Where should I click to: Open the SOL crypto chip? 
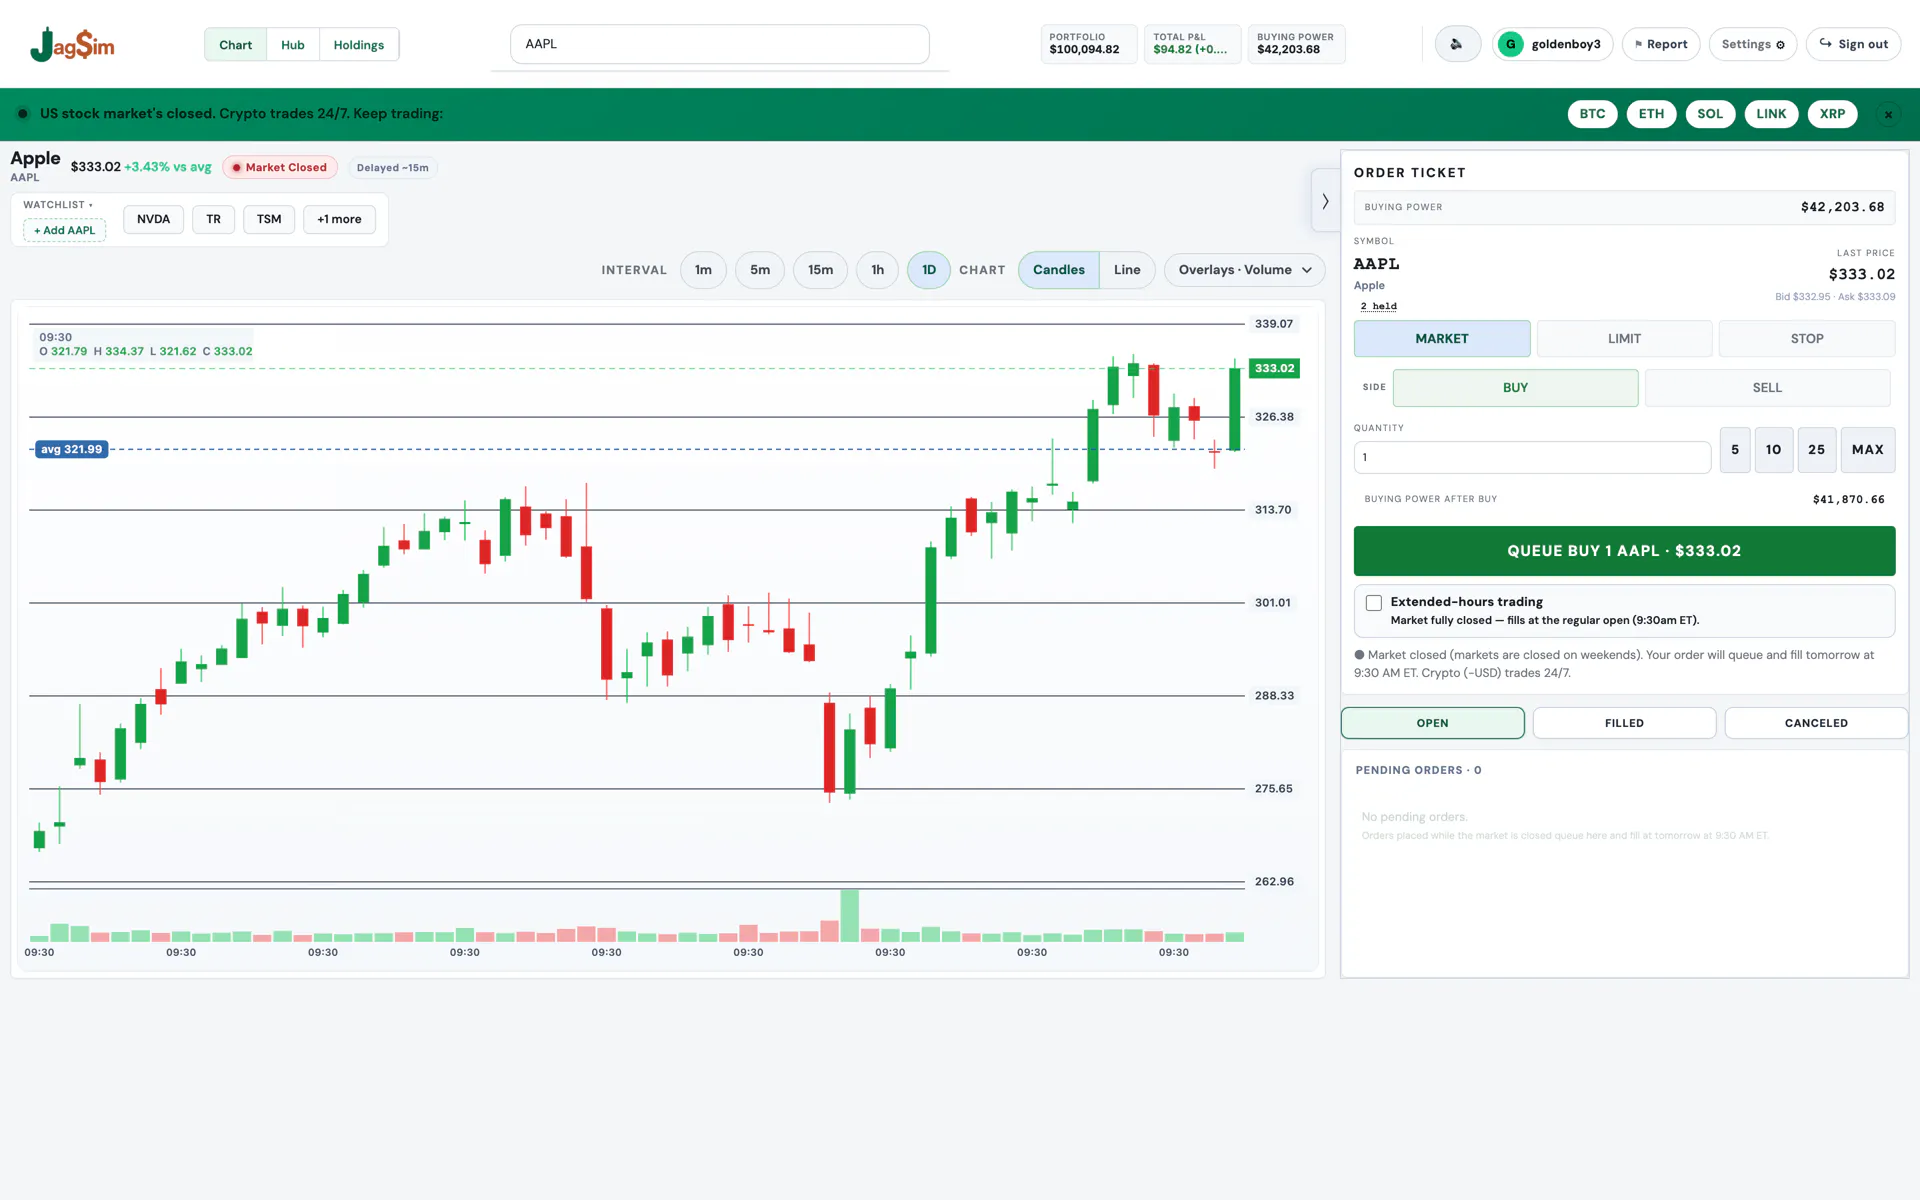1710,114
